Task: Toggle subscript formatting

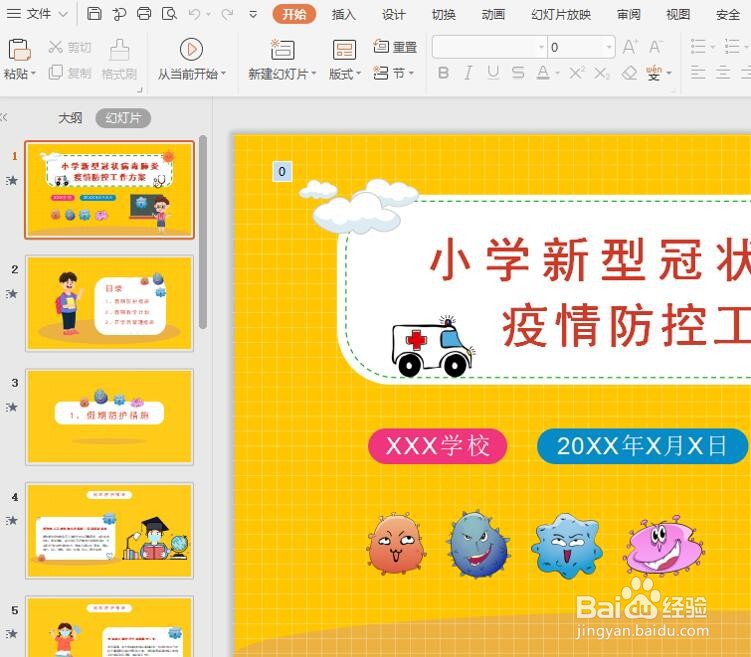Action: tap(602, 73)
